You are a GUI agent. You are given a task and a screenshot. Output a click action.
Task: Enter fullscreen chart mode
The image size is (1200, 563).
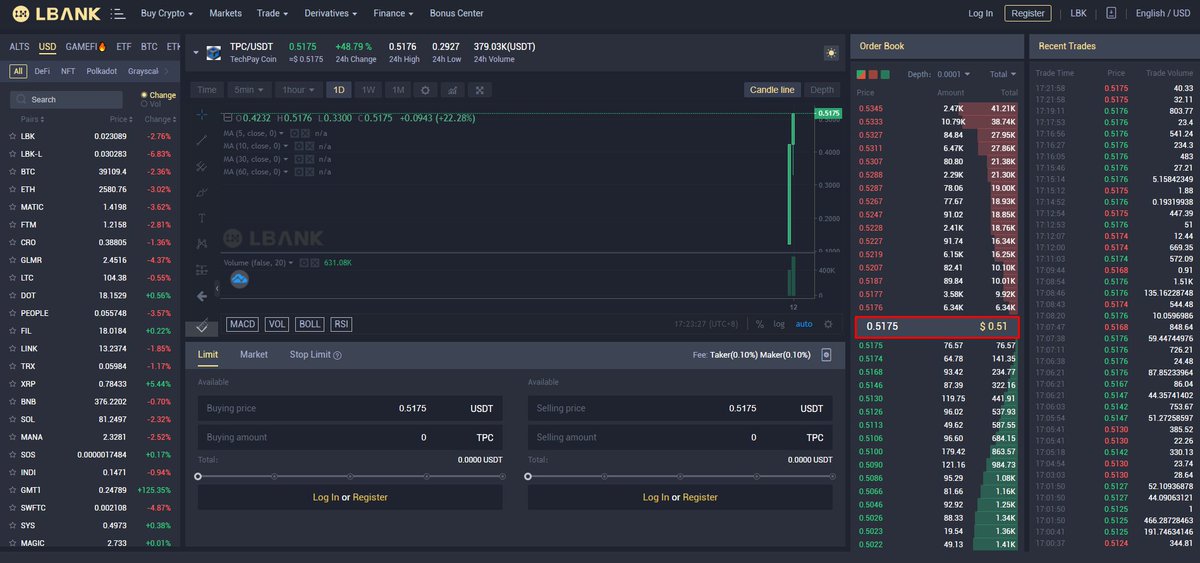pyautogui.click(x=480, y=90)
